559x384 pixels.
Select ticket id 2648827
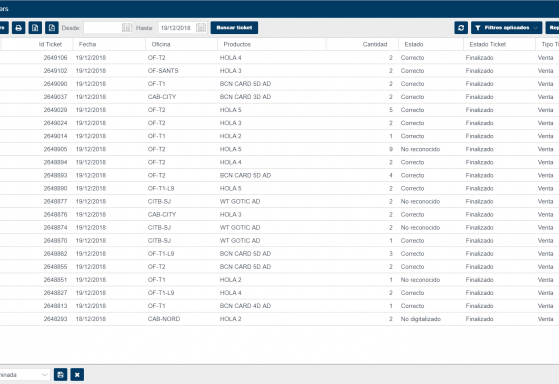tap(55, 293)
